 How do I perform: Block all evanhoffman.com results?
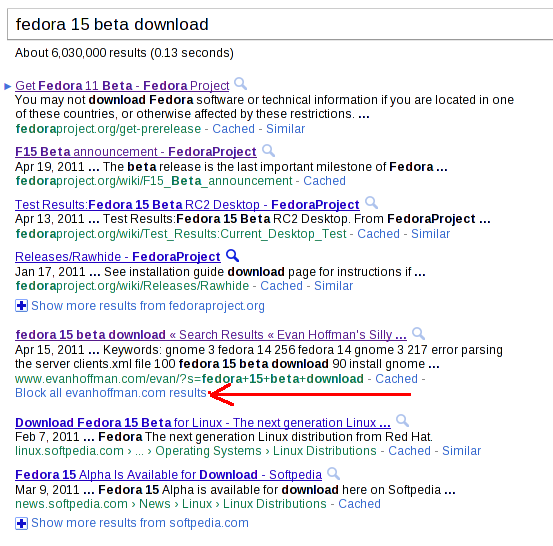[x=111, y=393]
